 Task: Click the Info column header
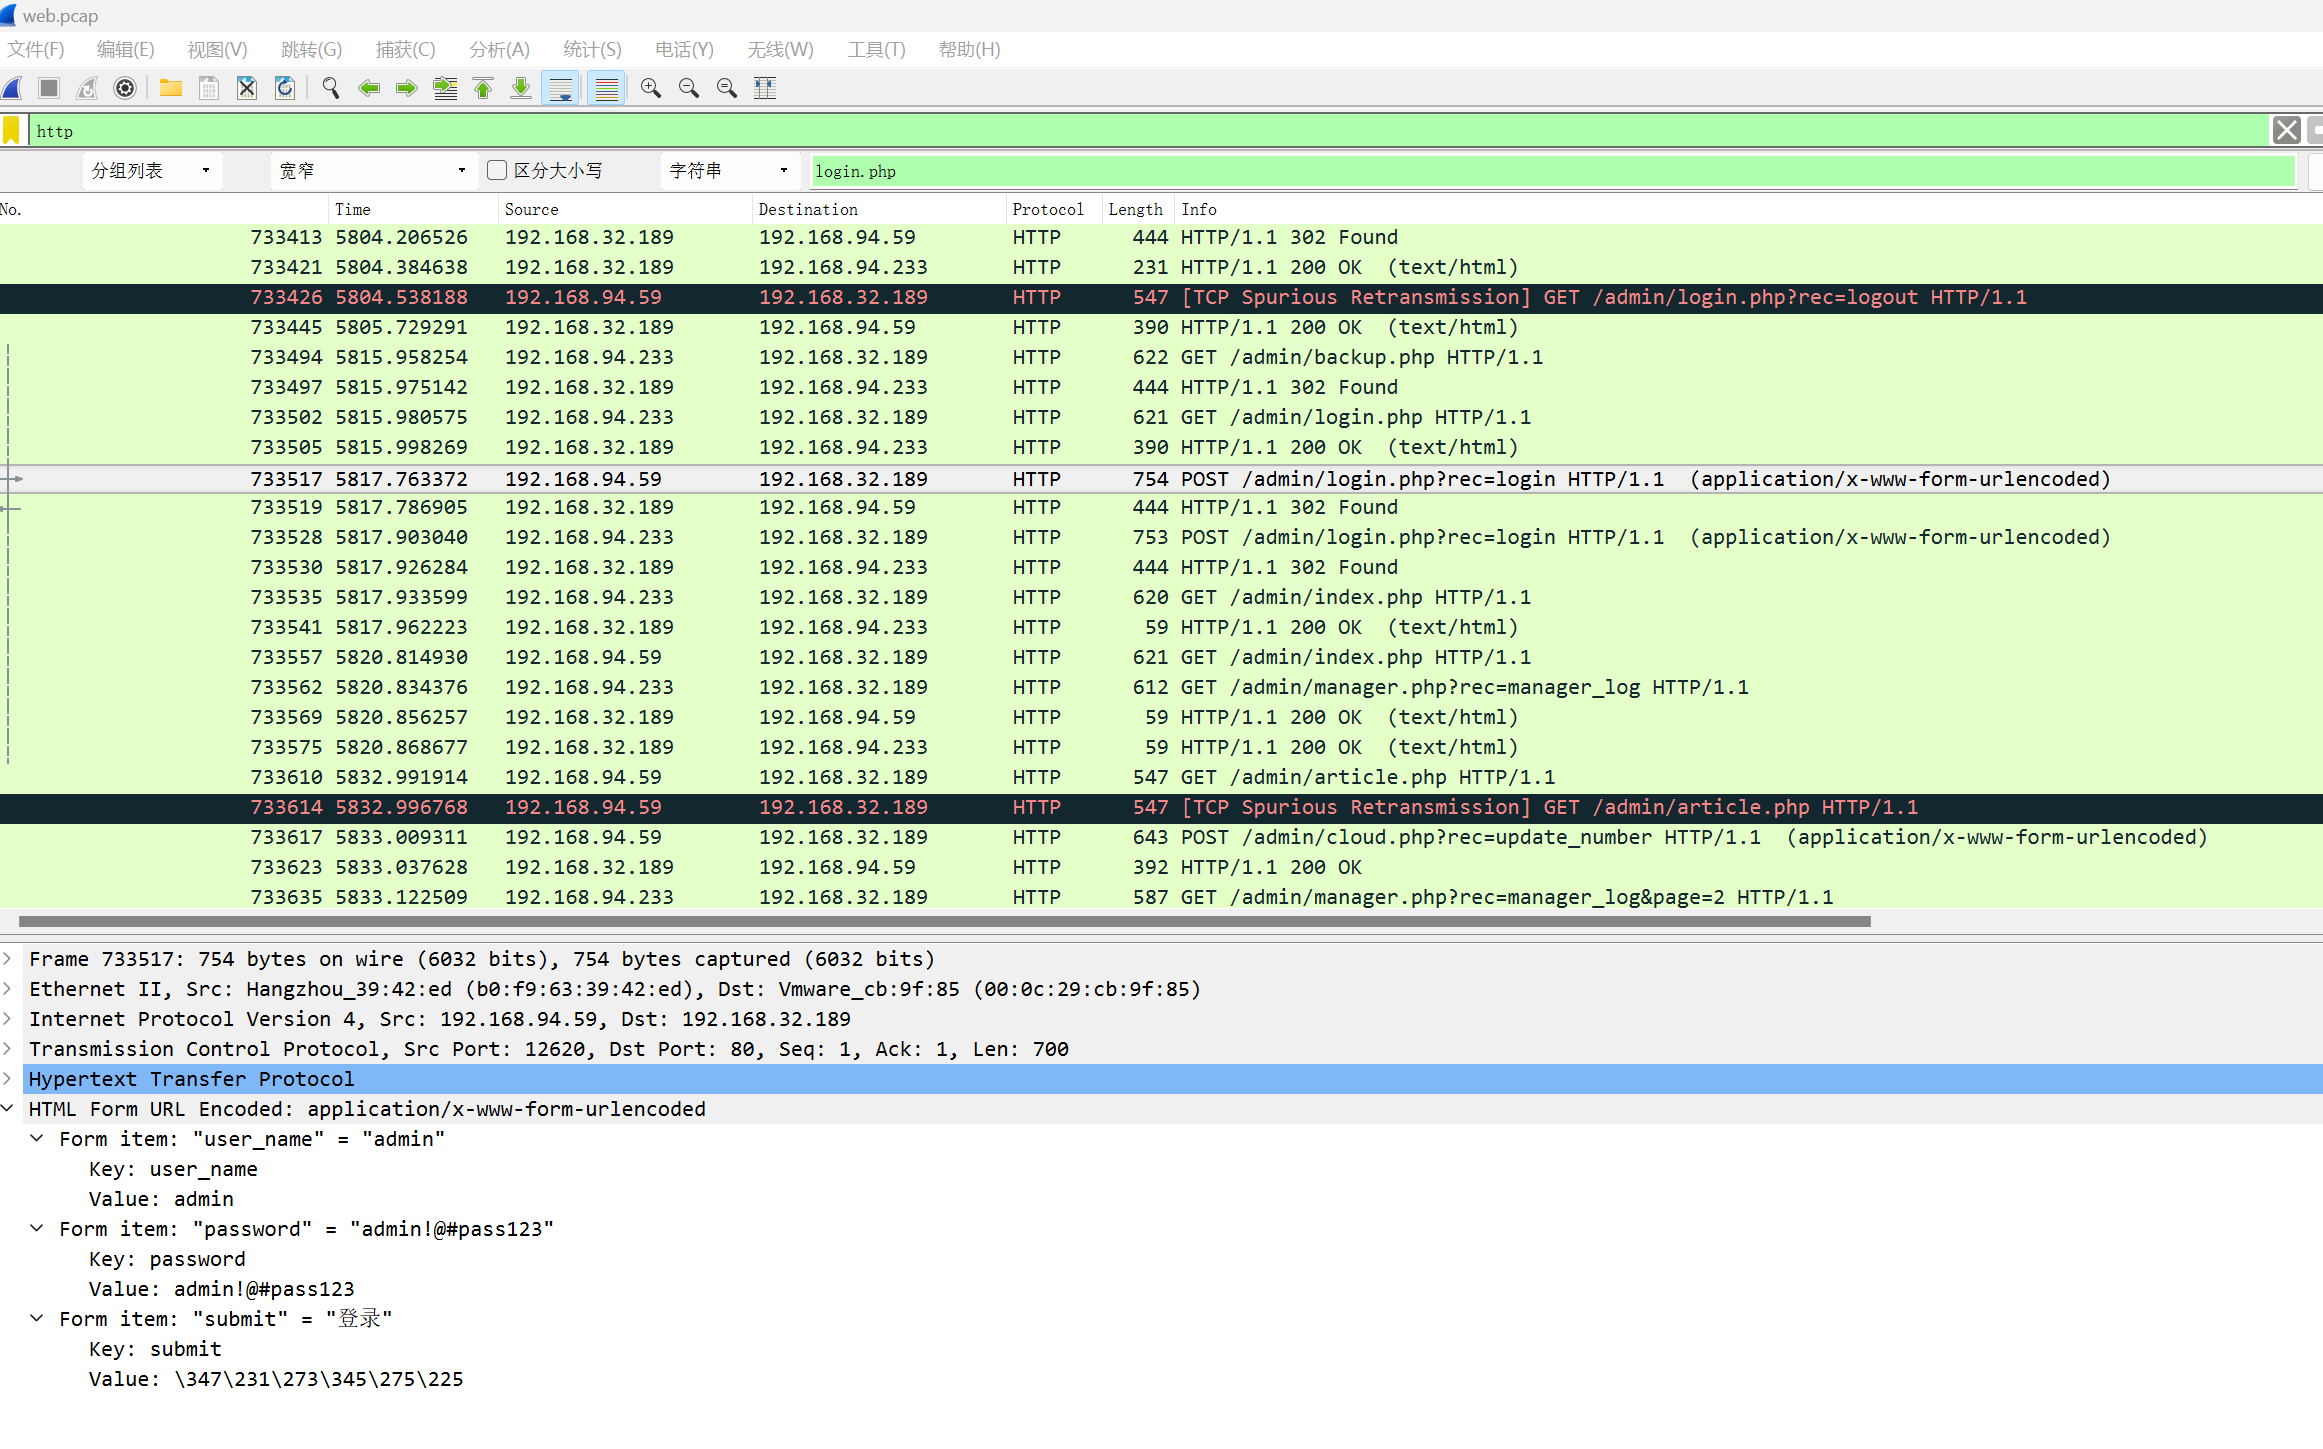1199,209
